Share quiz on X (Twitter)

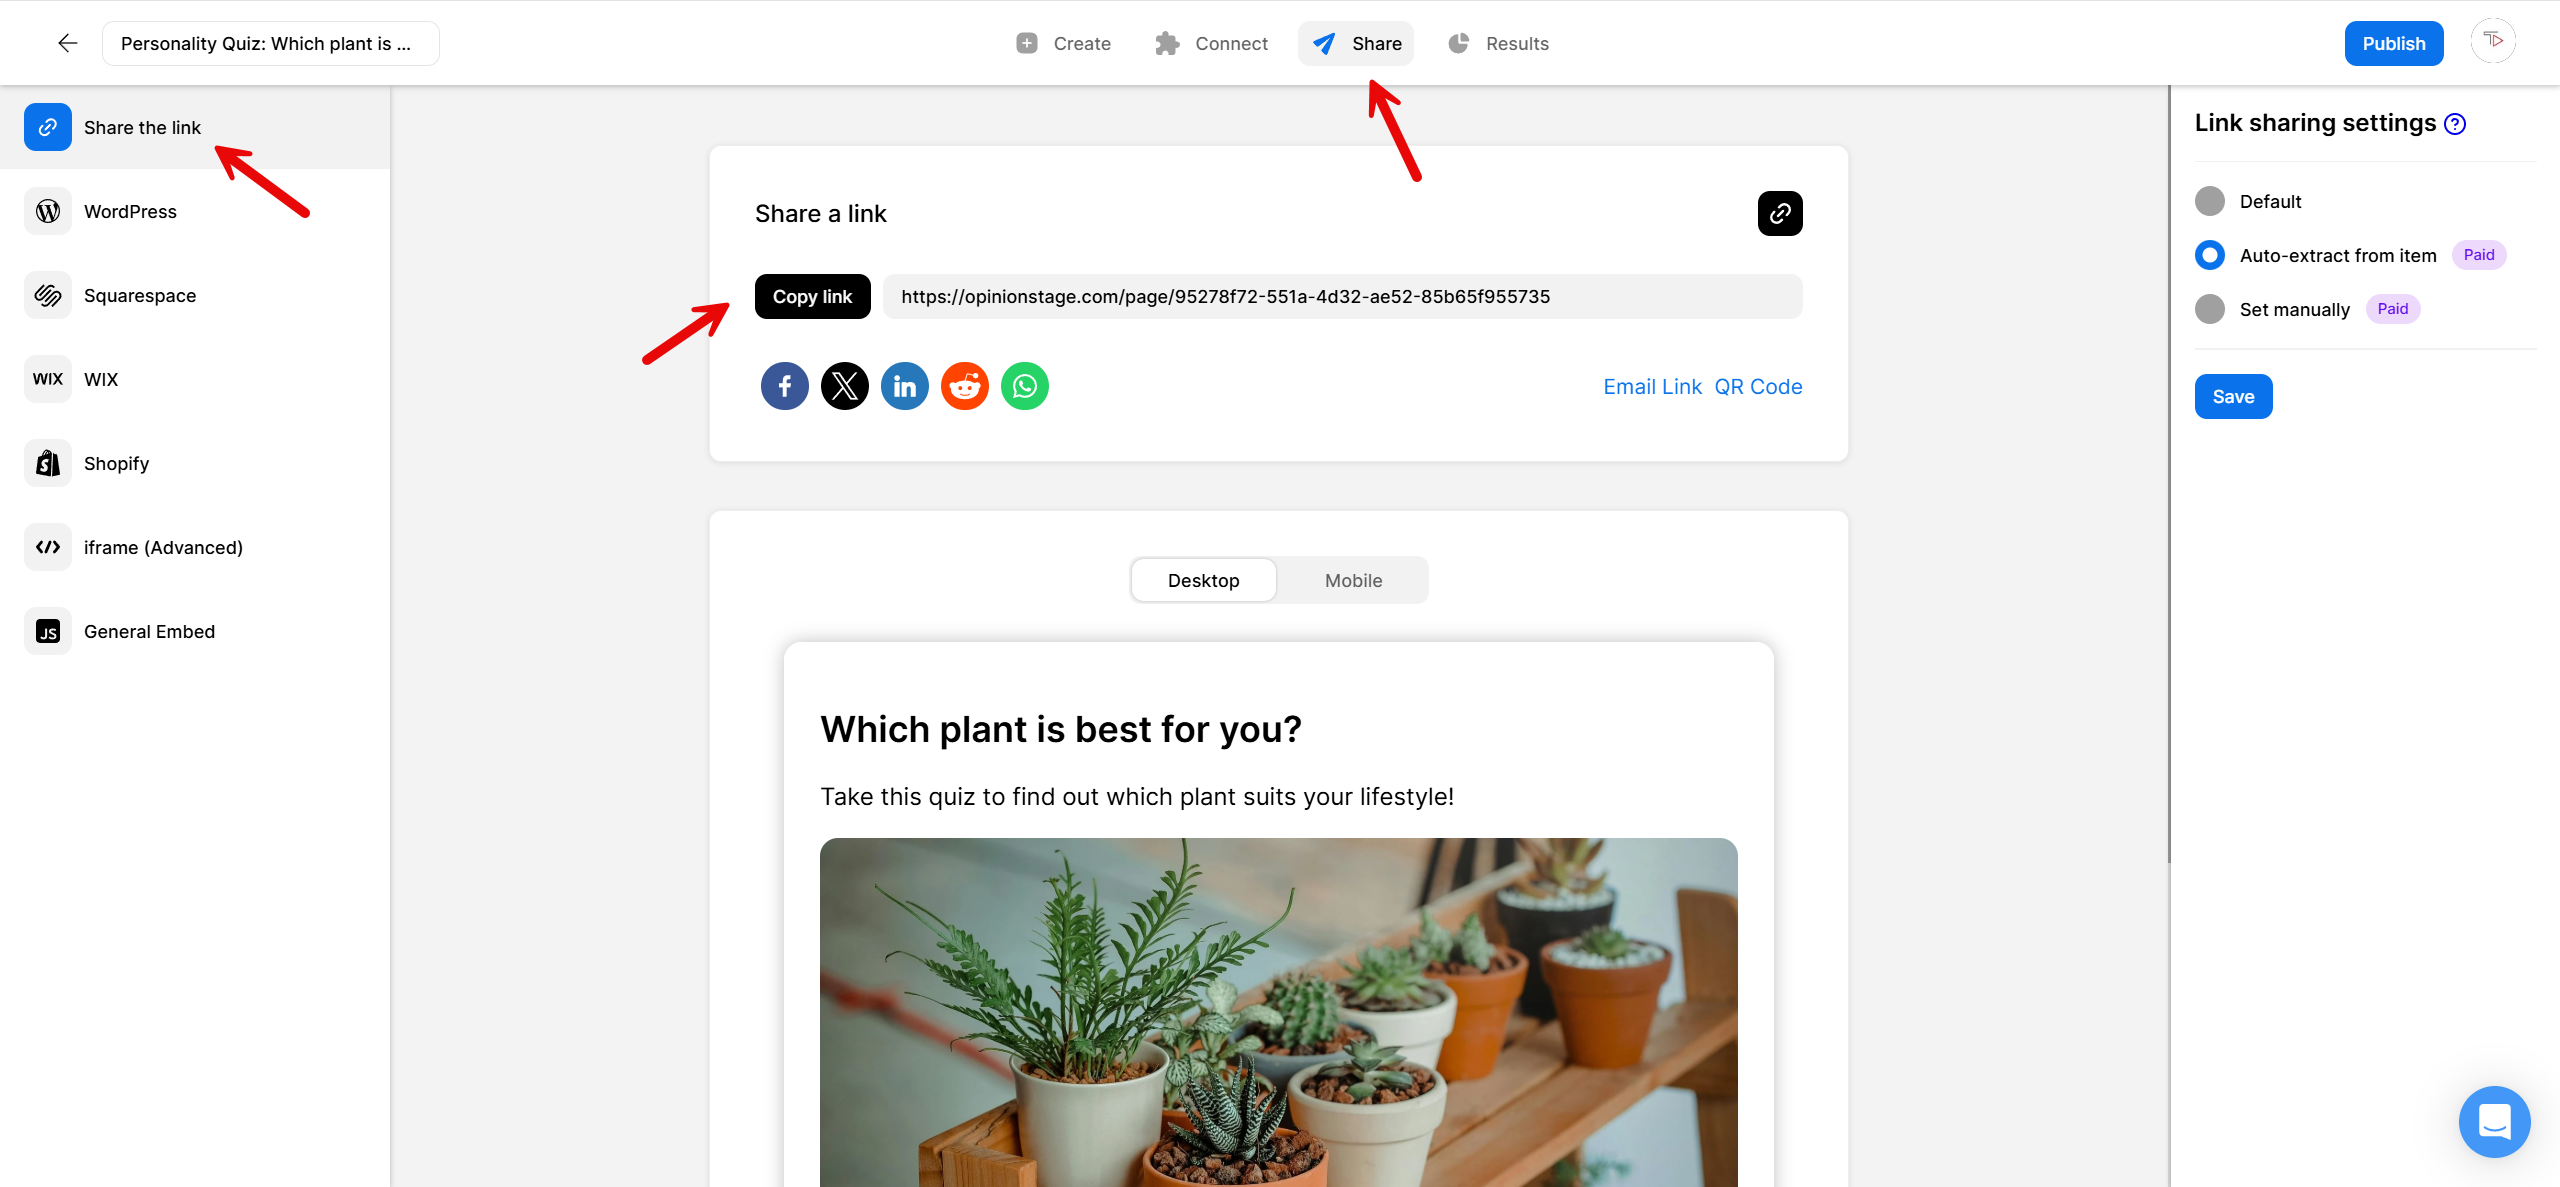tap(845, 386)
